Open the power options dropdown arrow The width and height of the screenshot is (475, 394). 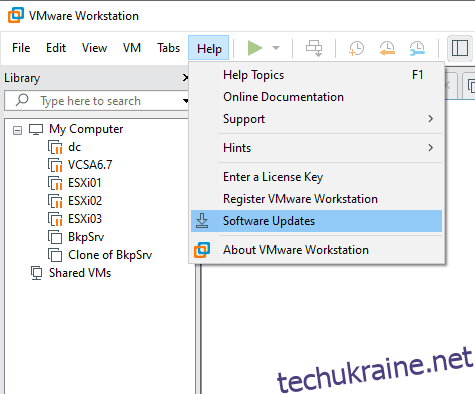coord(276,48)
